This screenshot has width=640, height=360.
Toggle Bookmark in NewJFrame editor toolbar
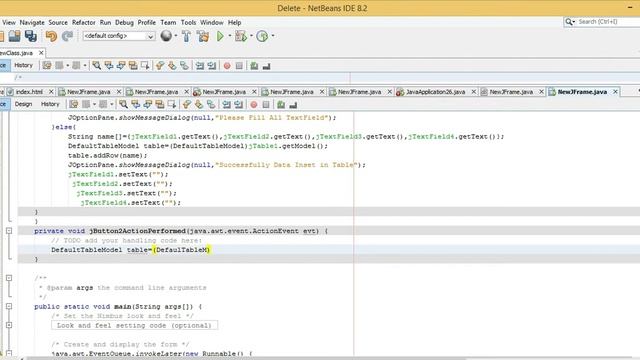[x=211, y=104]
